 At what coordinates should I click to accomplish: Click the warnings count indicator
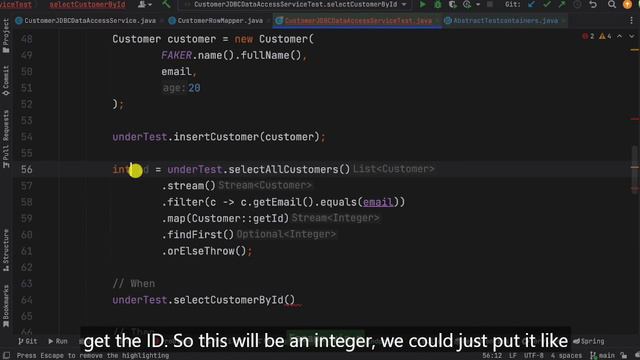(605, 36)
